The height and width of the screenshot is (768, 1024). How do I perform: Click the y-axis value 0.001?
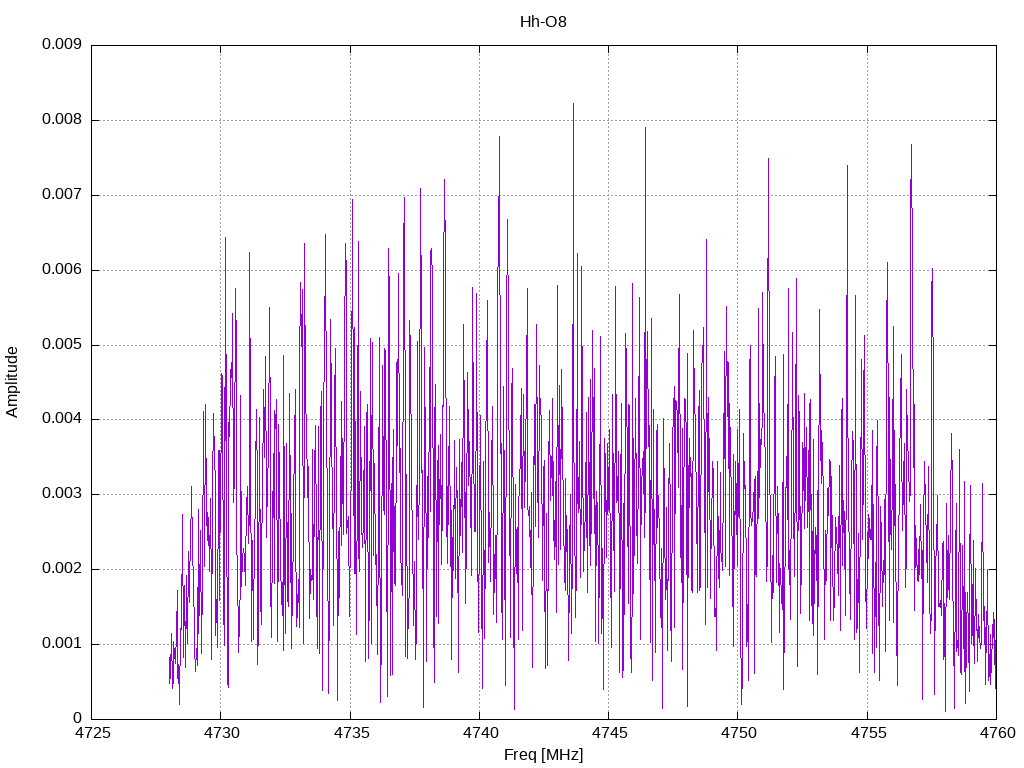62,643
